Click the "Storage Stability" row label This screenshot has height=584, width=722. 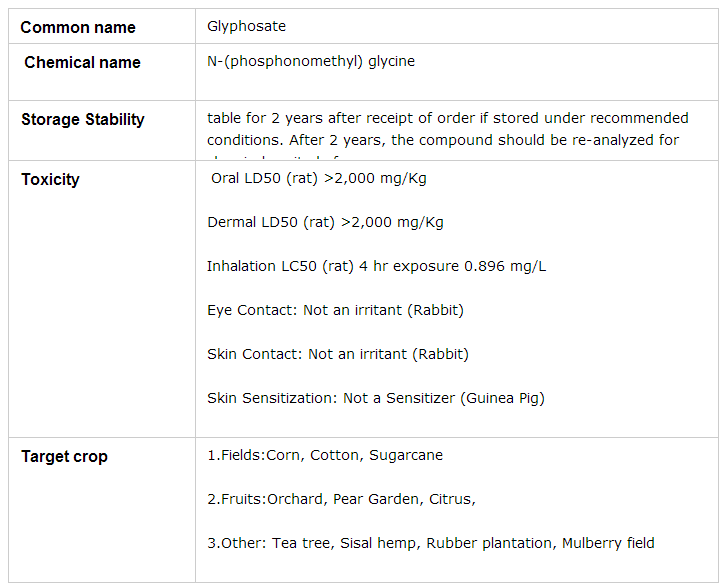pos(83,119)
